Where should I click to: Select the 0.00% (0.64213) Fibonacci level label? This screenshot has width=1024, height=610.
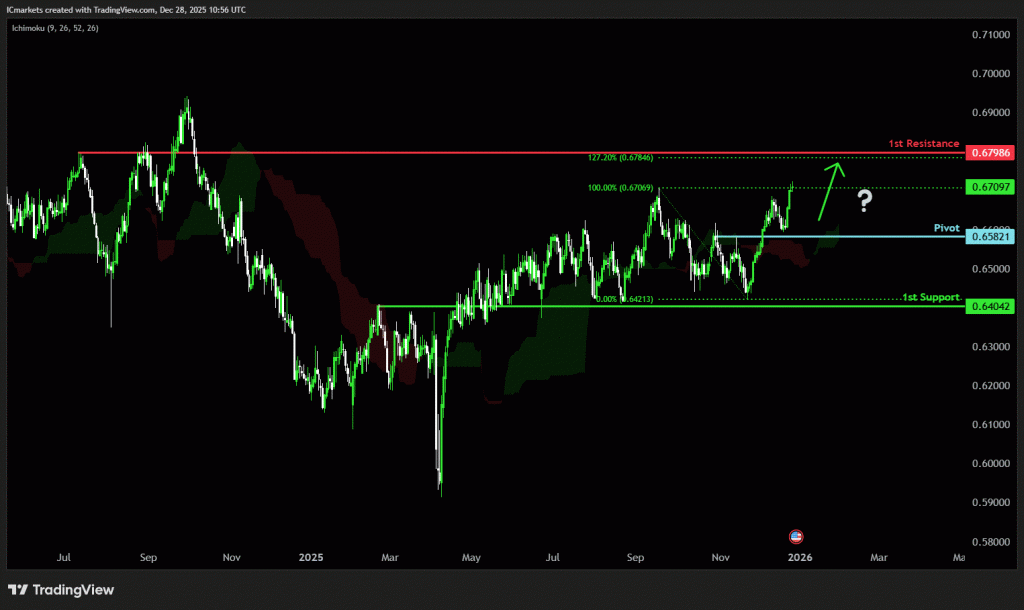click(624, 298)
